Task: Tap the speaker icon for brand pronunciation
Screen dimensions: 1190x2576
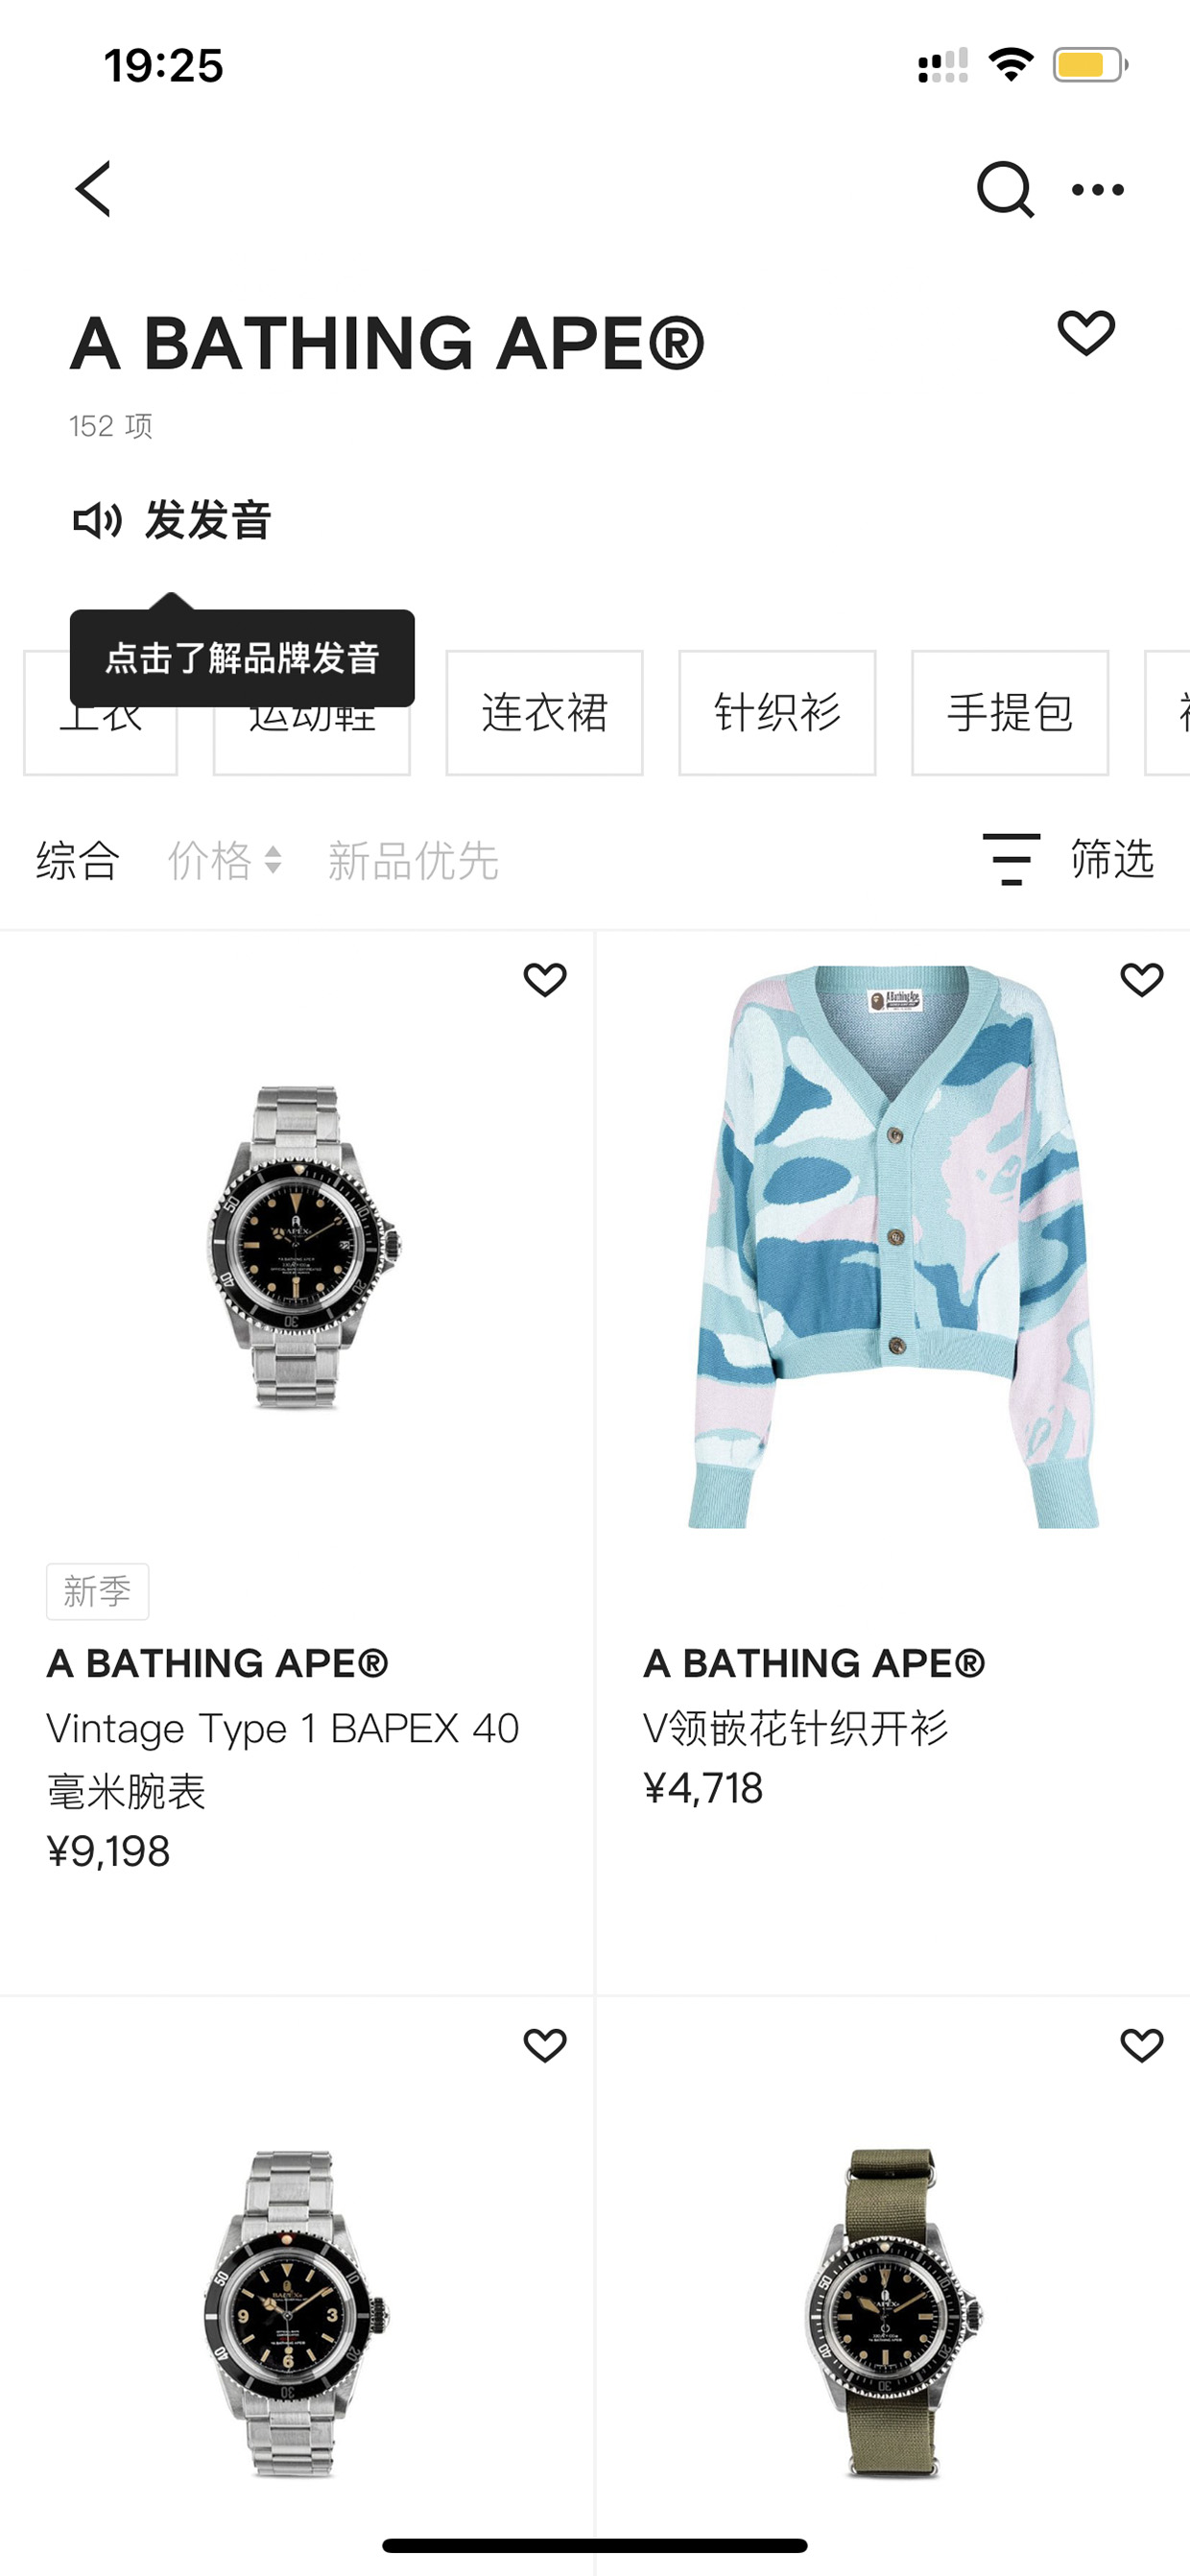Action: (98, 521)
